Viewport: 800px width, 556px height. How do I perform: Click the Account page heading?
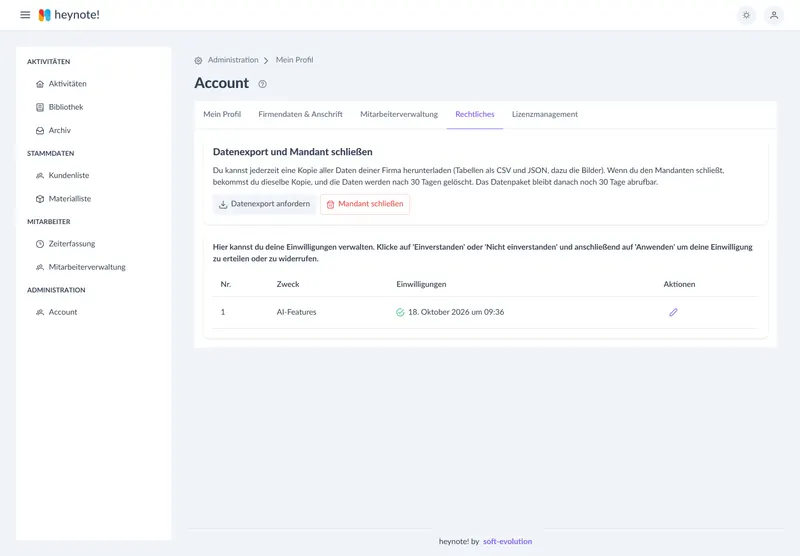pyautogui.click(x=221, y=83)
